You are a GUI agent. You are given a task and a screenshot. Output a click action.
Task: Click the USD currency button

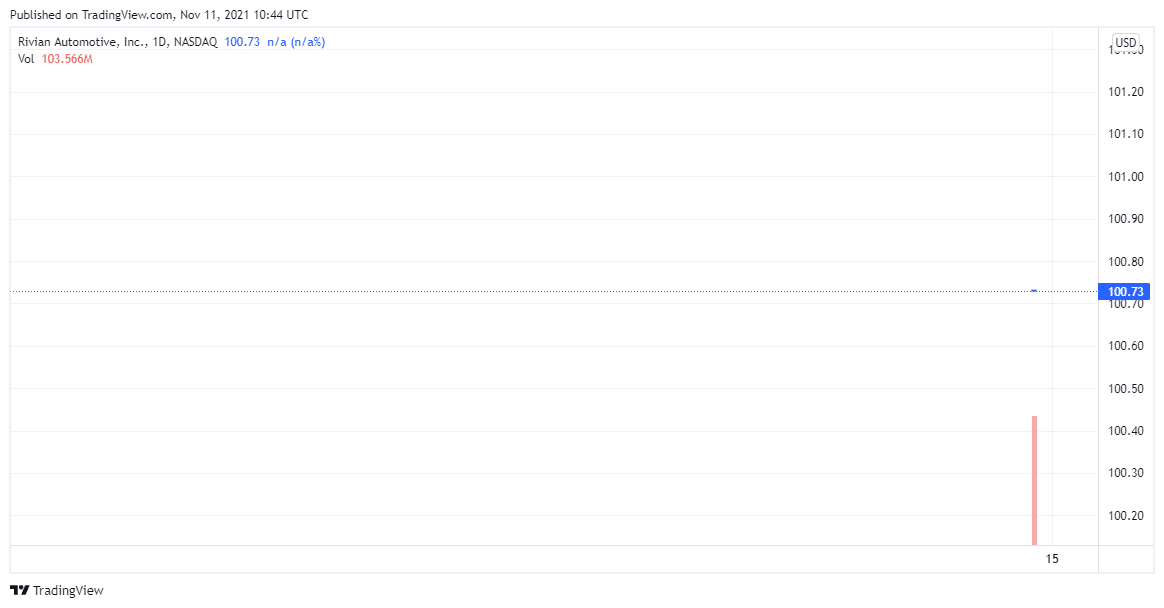[1125, 42]
